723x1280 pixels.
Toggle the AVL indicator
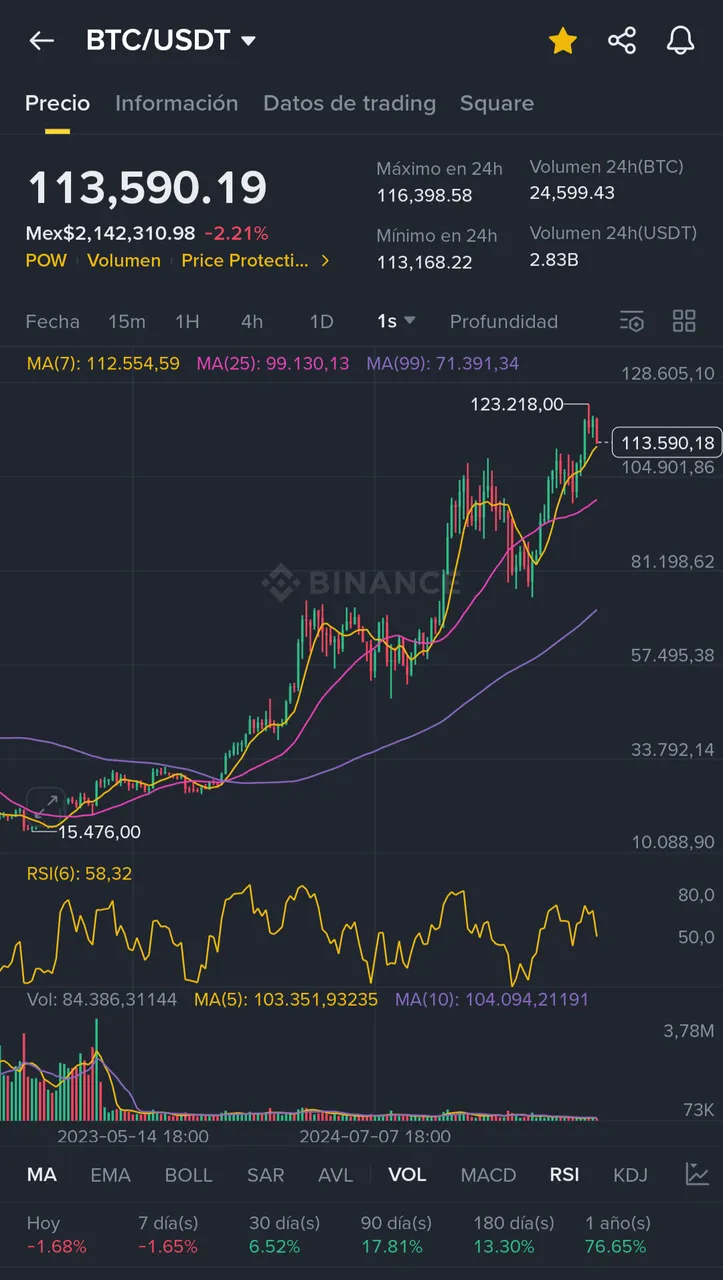tap(335, 1174)
